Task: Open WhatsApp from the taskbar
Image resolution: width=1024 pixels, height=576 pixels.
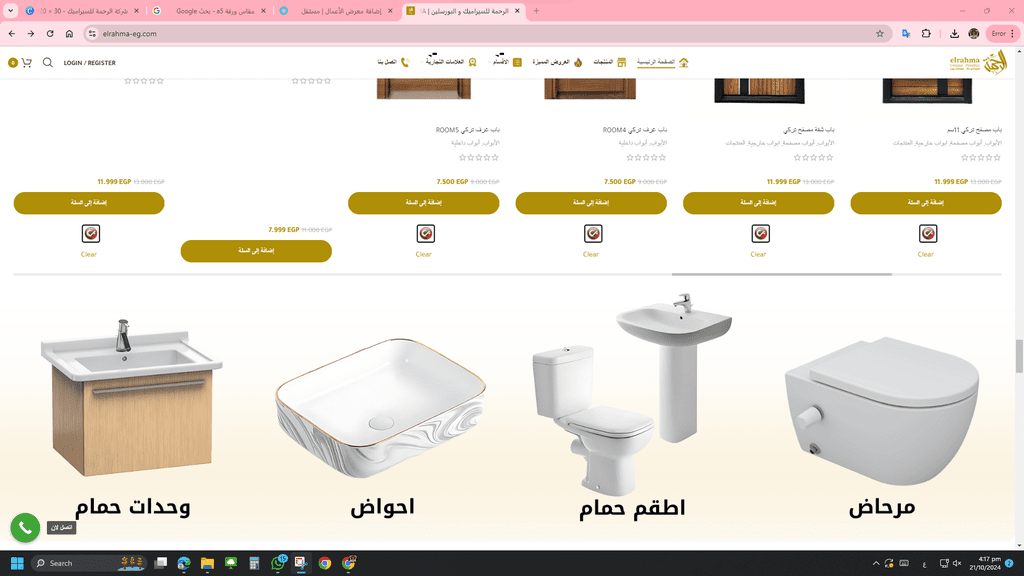Action: click(x=278, y=563)
